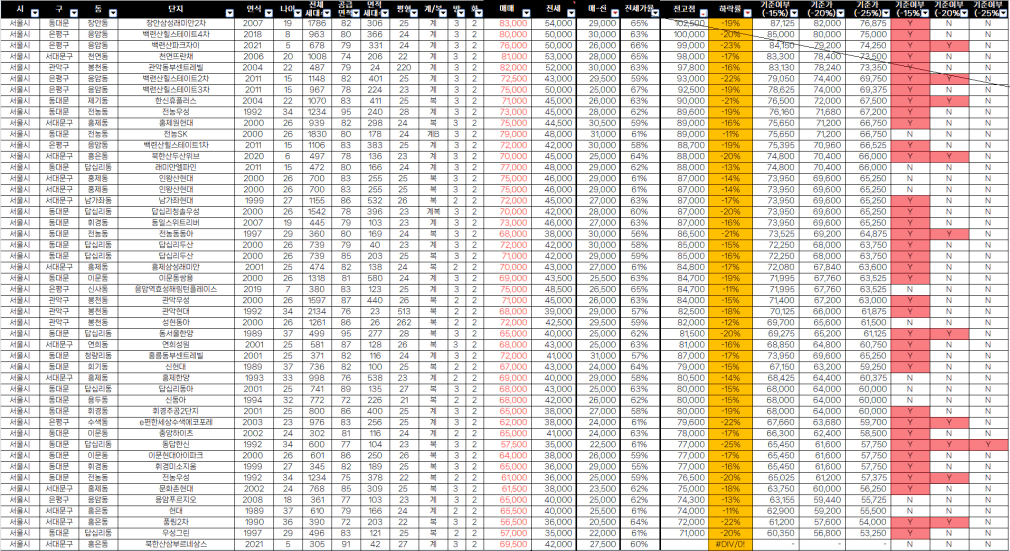Select the 동답한신 cell
Image resolution: width=1010 pixels, height=551 pixels.
tap(176, 445)
